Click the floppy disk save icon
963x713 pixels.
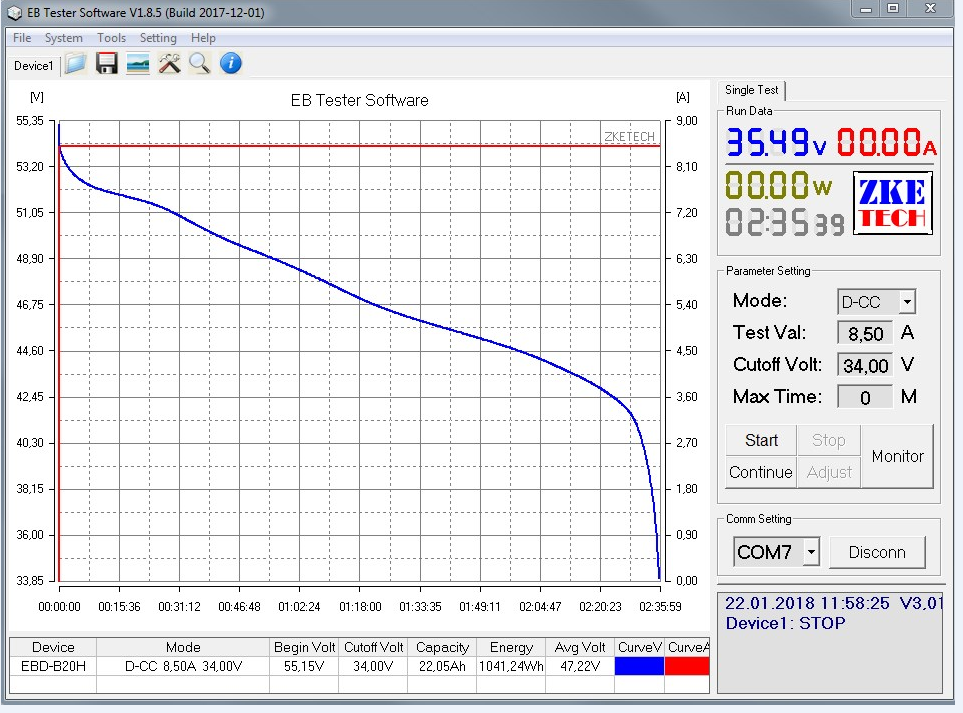[107, 64]
